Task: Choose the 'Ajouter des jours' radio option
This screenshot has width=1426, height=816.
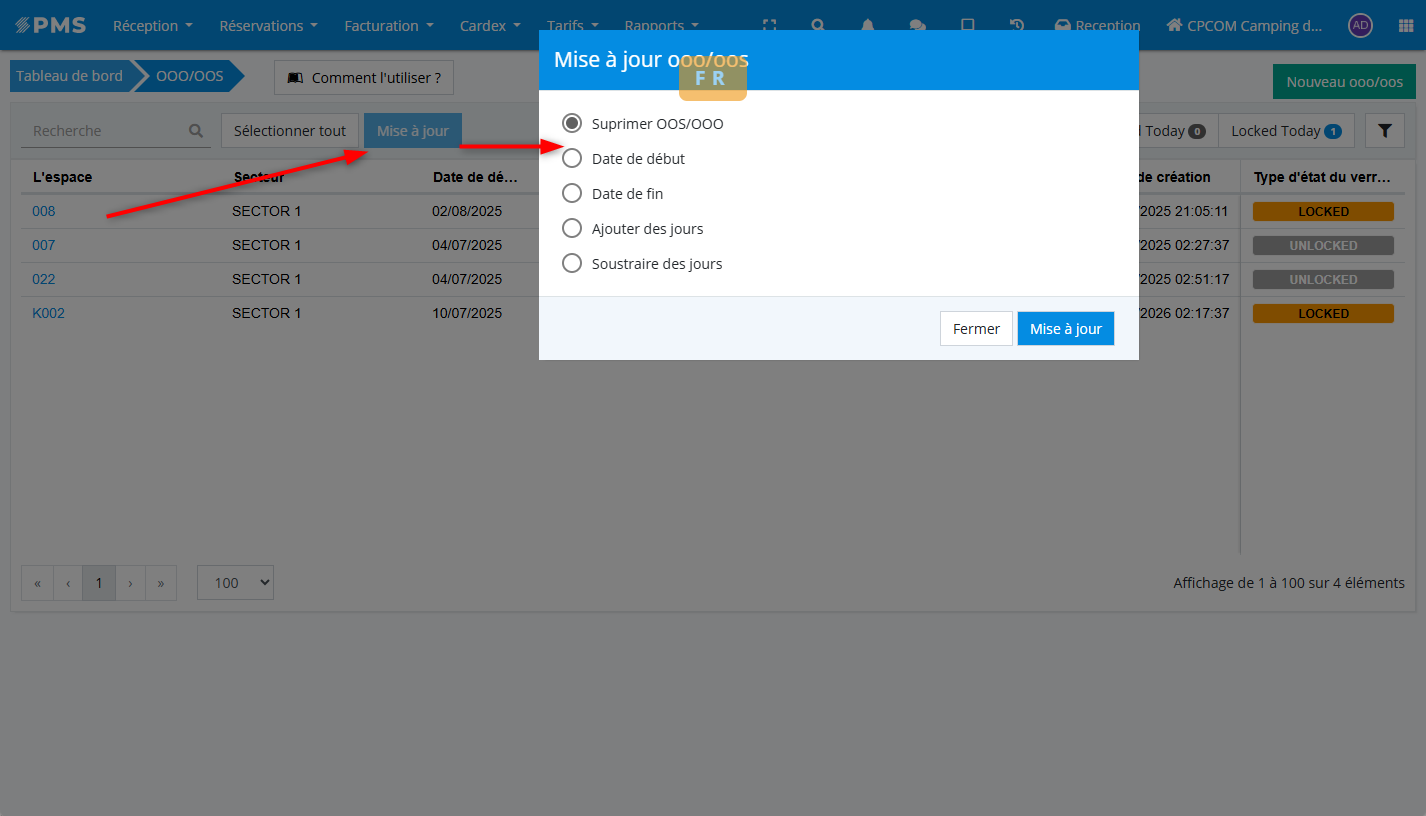Action: point(572,229)
